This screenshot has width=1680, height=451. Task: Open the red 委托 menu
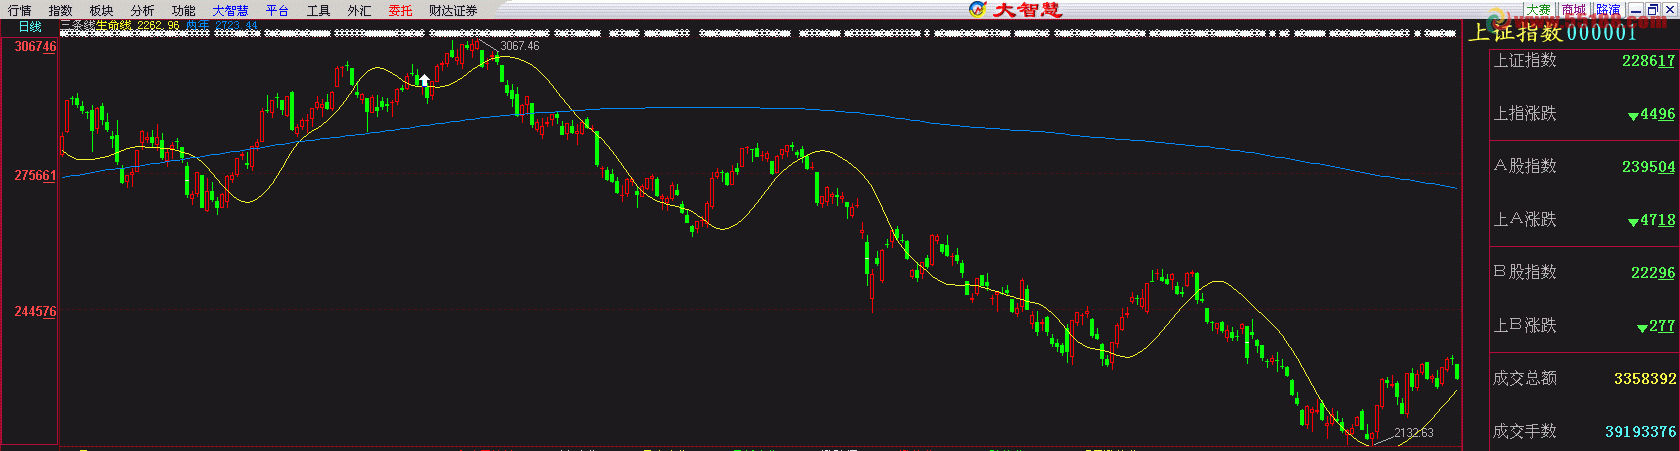coord(400,10)
